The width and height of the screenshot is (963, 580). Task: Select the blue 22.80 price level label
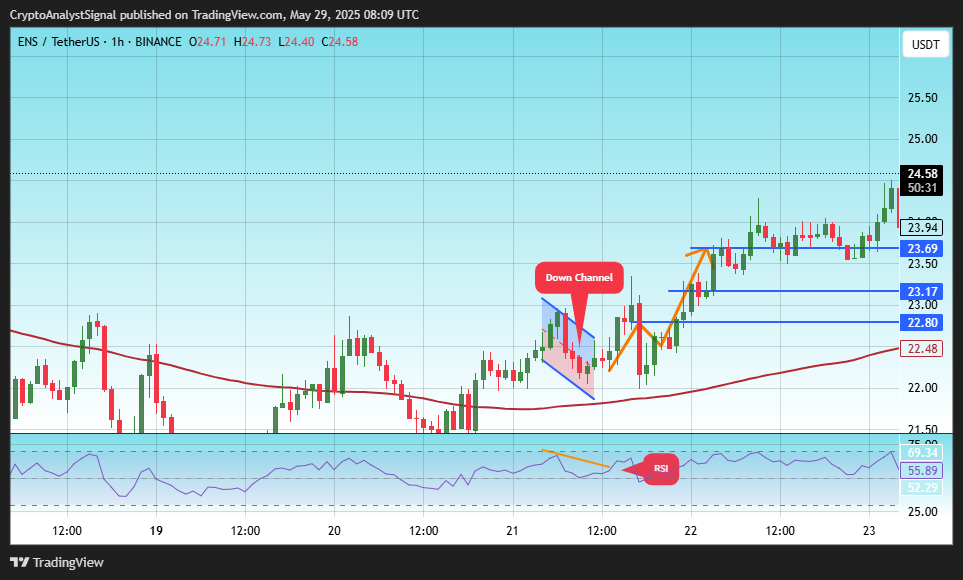[x=922, y=323]
